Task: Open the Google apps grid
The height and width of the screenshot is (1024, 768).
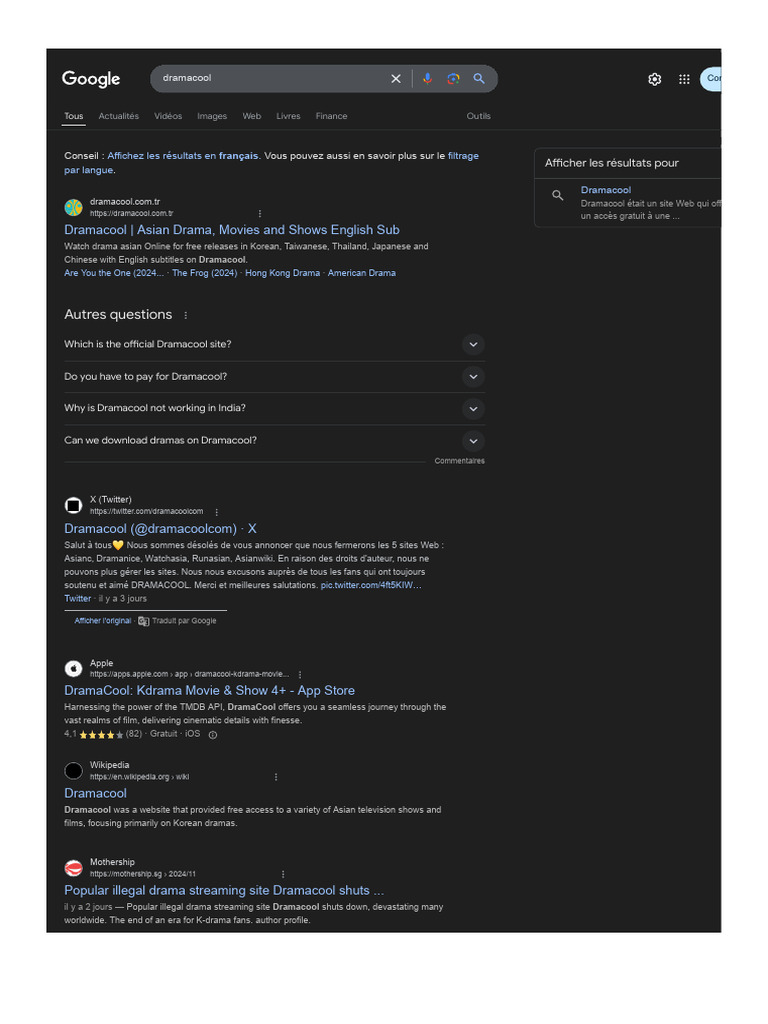Action: click(x=684, y=79)
